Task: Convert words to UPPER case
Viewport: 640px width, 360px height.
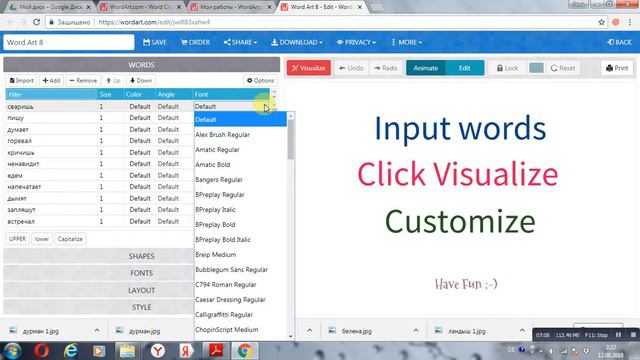Action: [x=17, y=239]
